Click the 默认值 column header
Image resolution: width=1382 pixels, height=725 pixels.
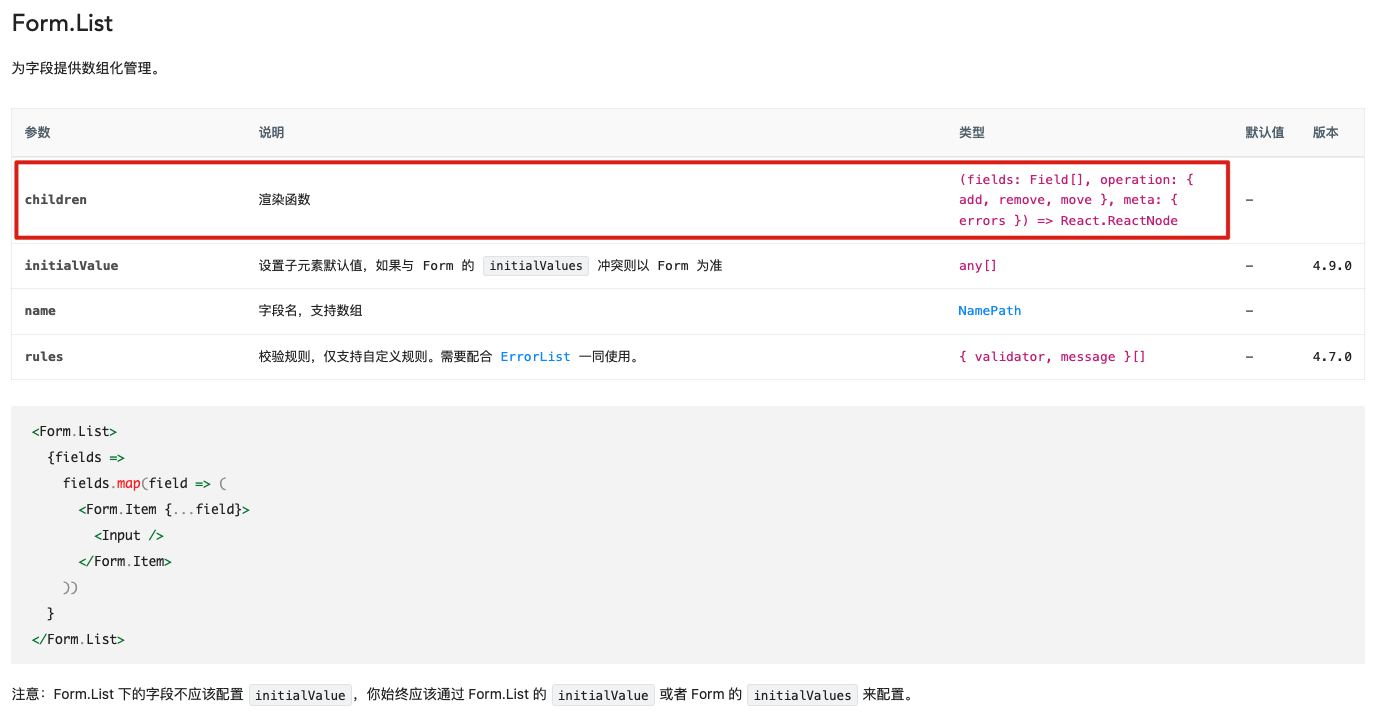click(1264, 133)
